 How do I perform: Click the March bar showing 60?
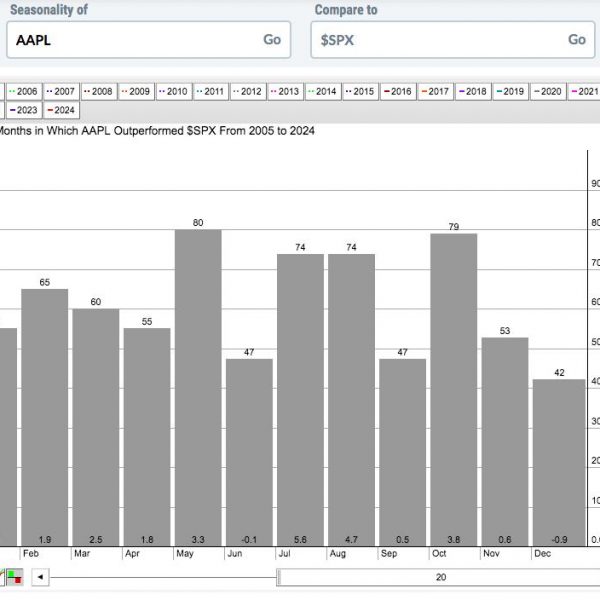point(96,427)
